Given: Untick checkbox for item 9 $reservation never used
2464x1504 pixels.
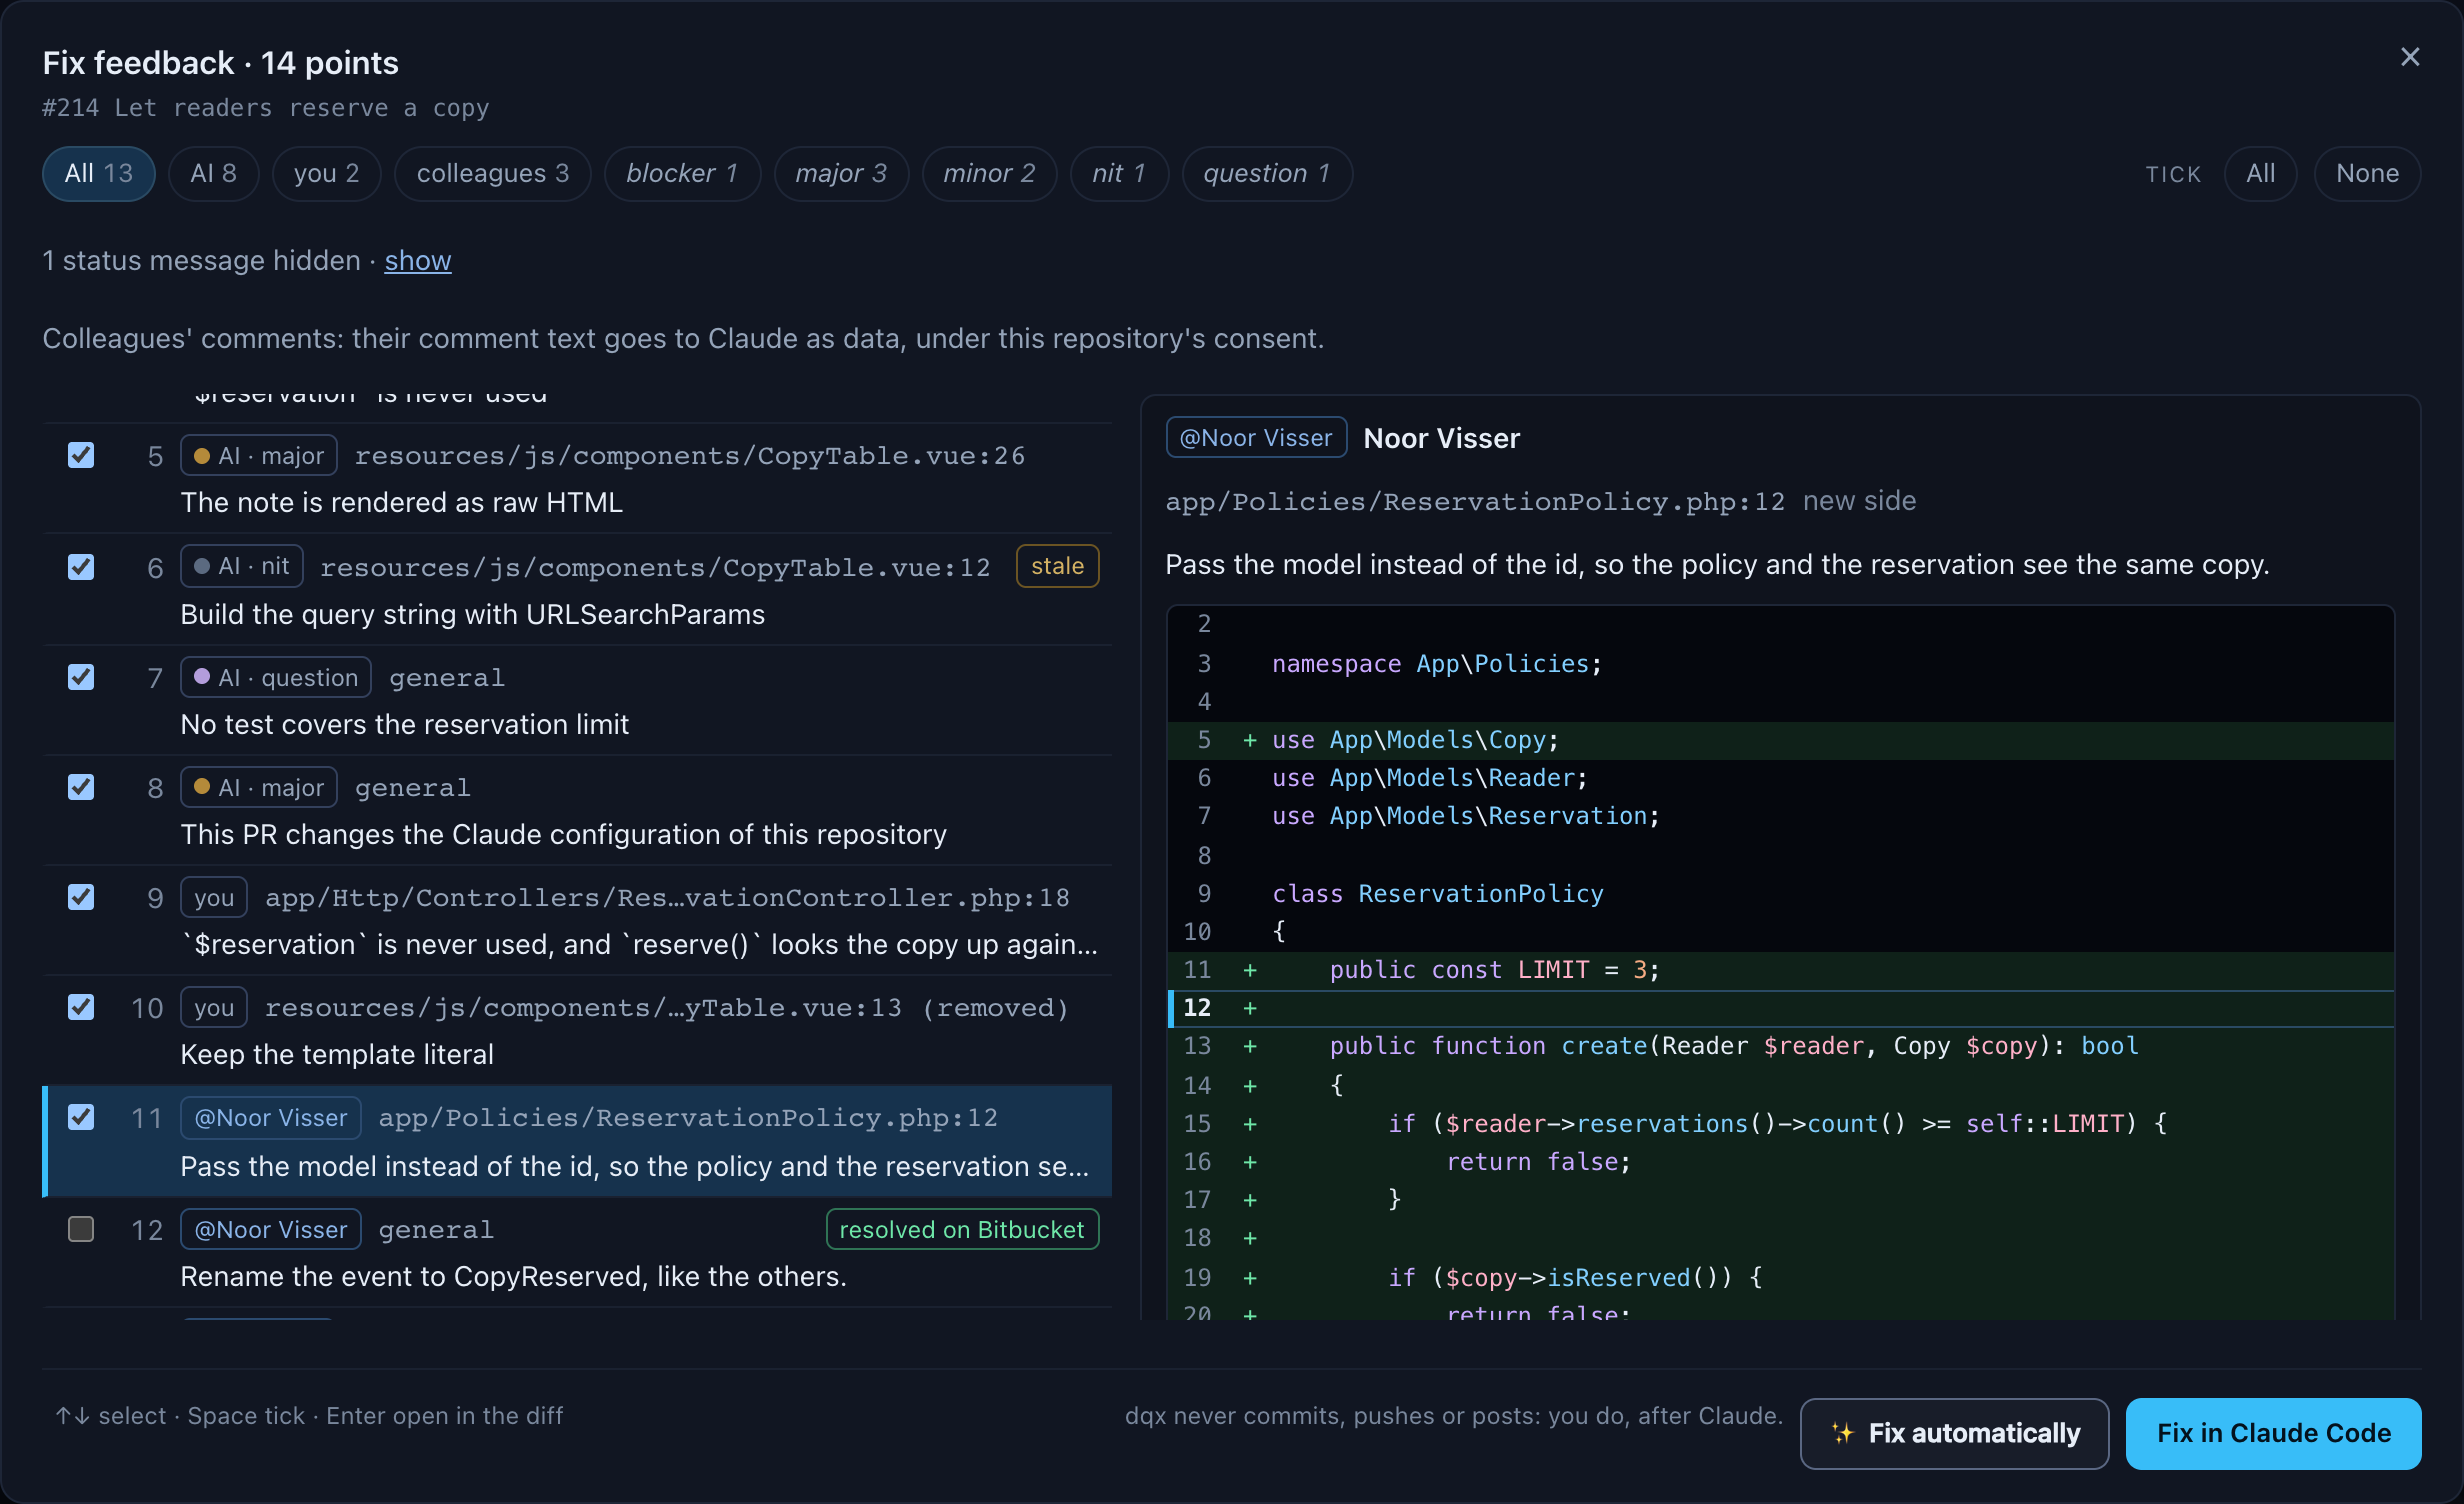Looking at the screenshot, I should pos(81,897).
